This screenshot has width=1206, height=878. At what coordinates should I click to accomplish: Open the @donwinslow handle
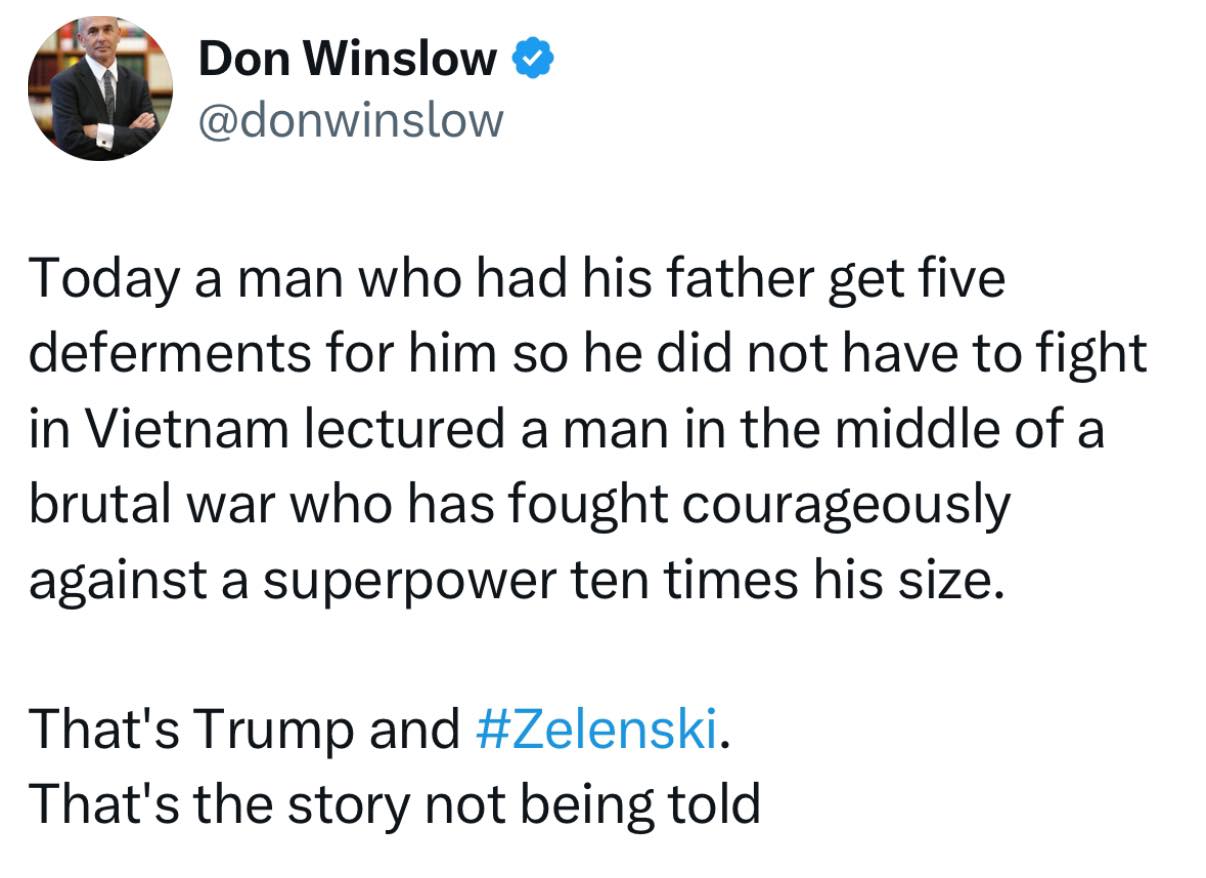click(x=351, y=120)
